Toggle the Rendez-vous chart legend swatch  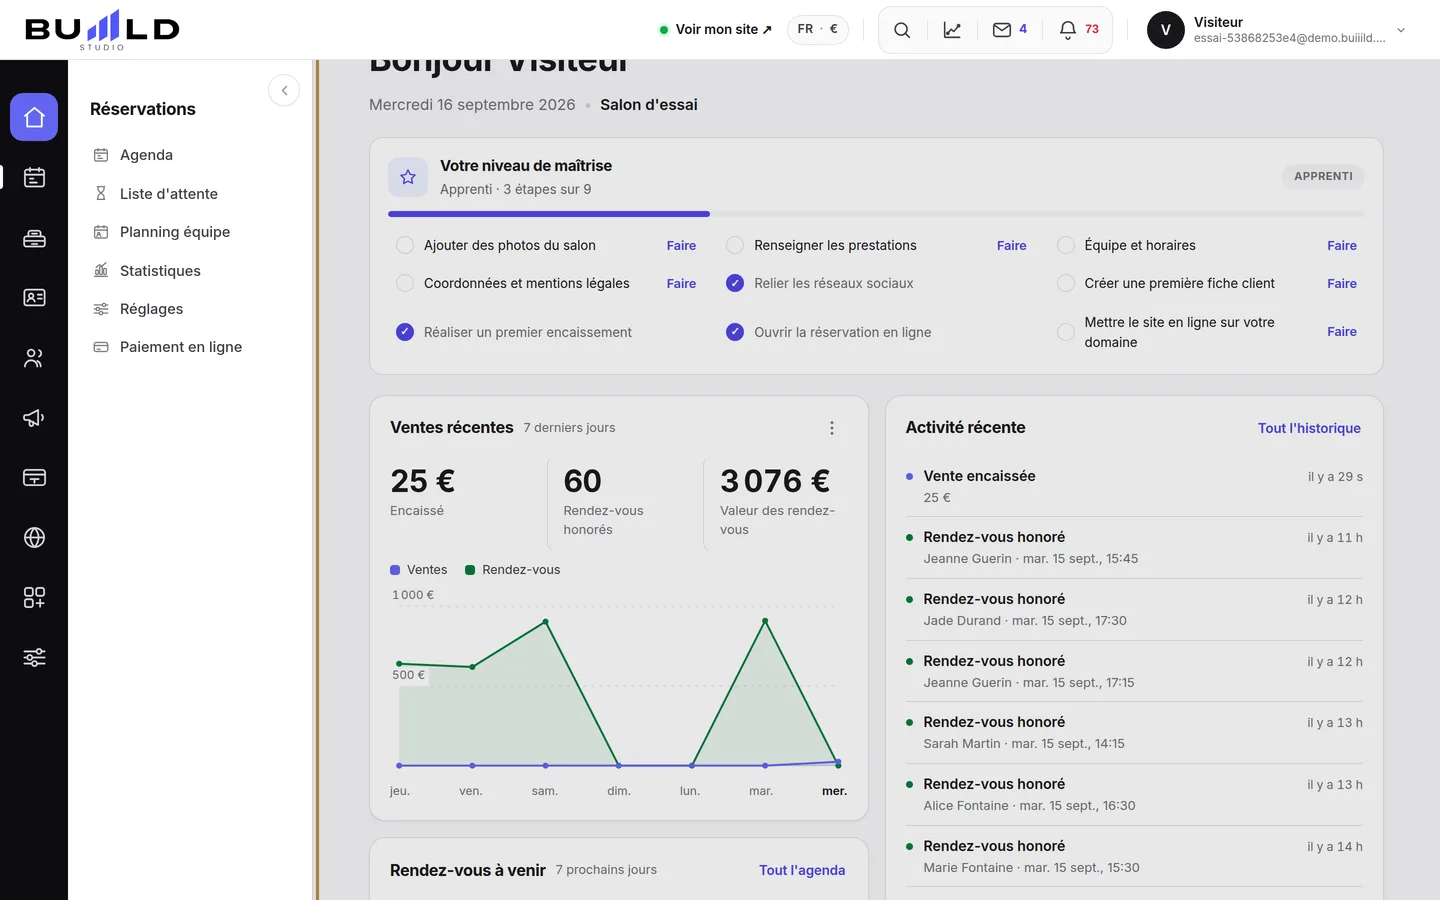click(470, 570)
